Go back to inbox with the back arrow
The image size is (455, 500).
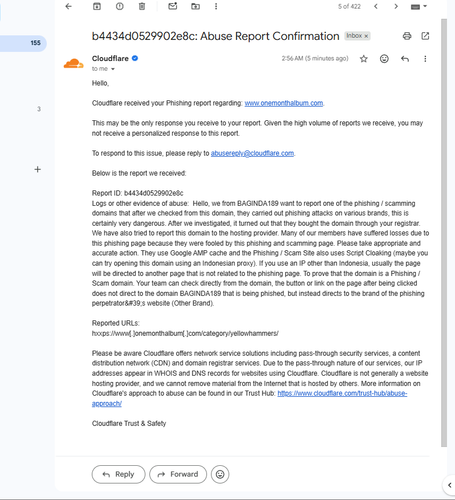tap(69, 6)
